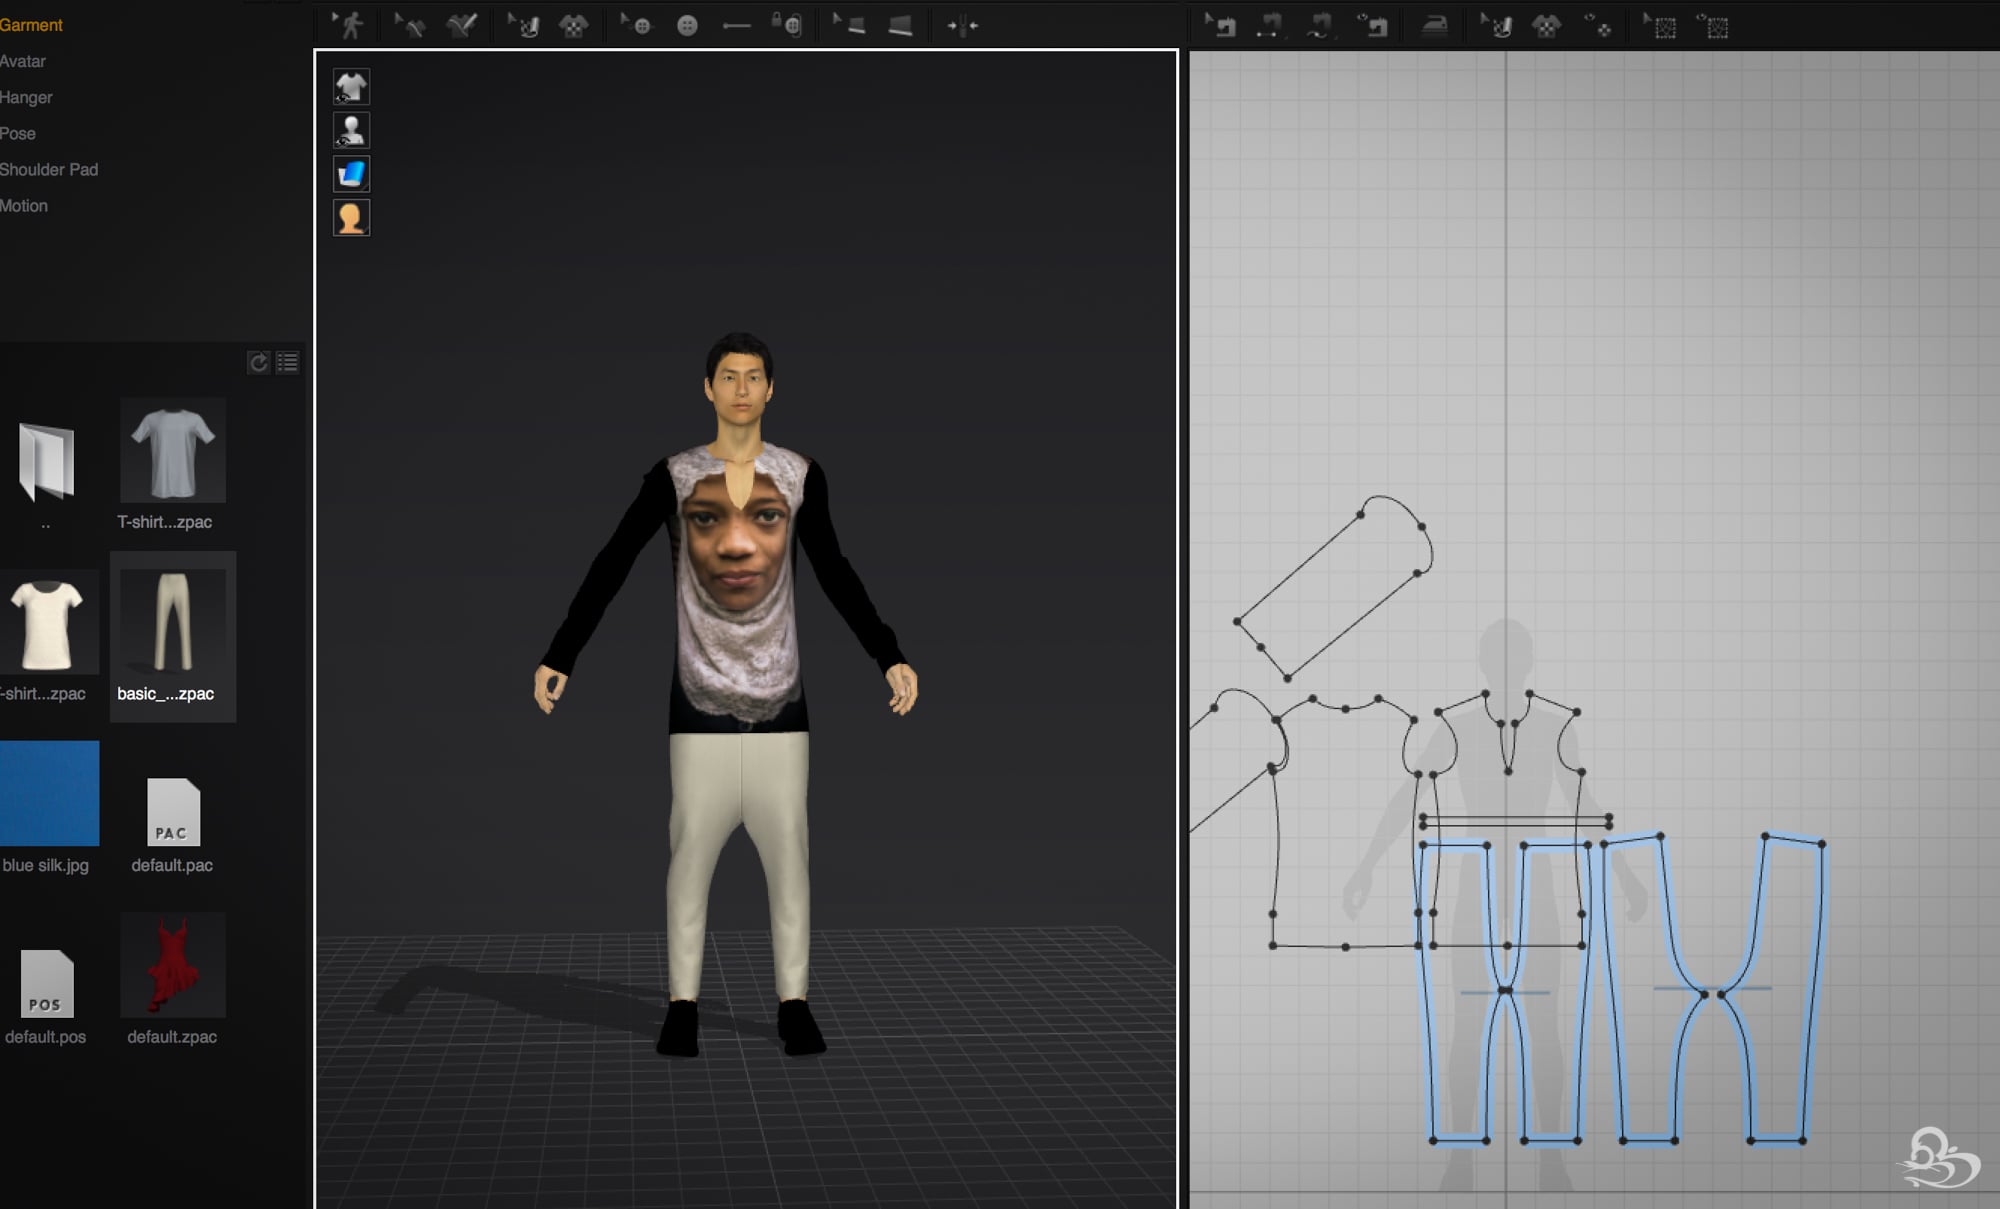Click the Button tool in 3D toolbar
2000x1209 pixels.
[x=687, y=26]
